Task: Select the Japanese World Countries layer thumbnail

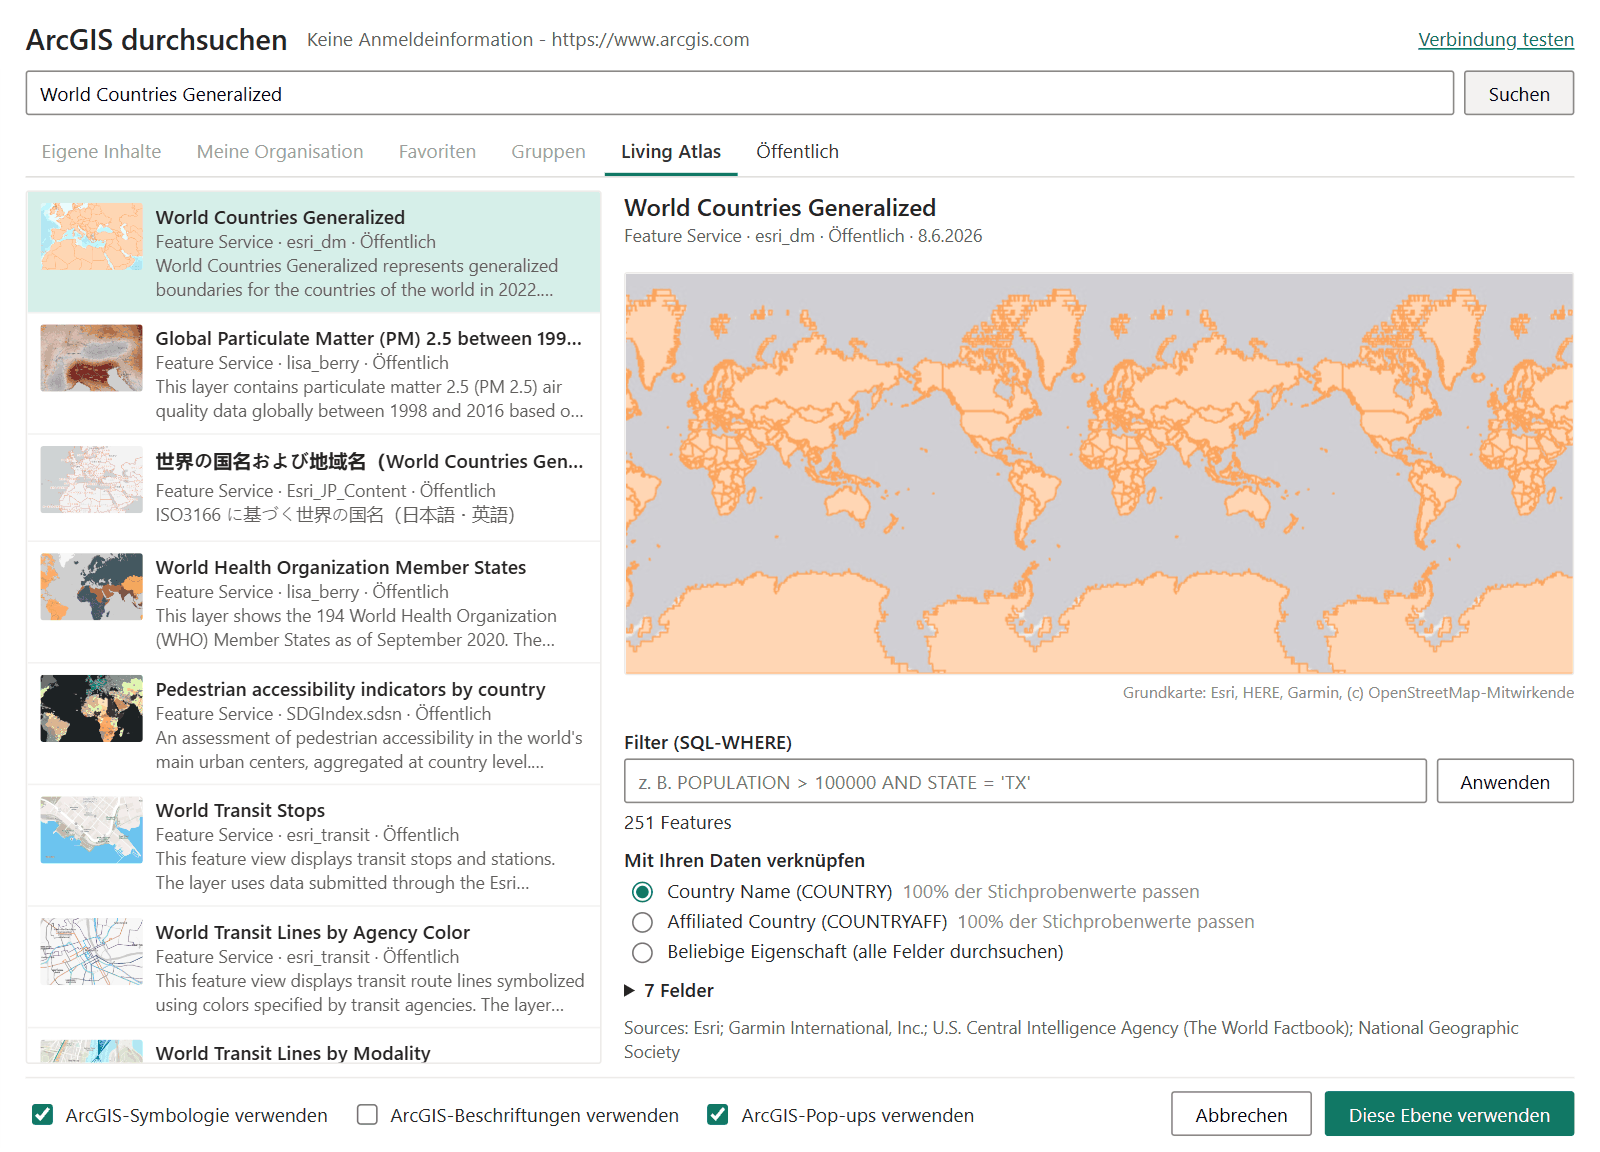Action: tap(92, 479)
